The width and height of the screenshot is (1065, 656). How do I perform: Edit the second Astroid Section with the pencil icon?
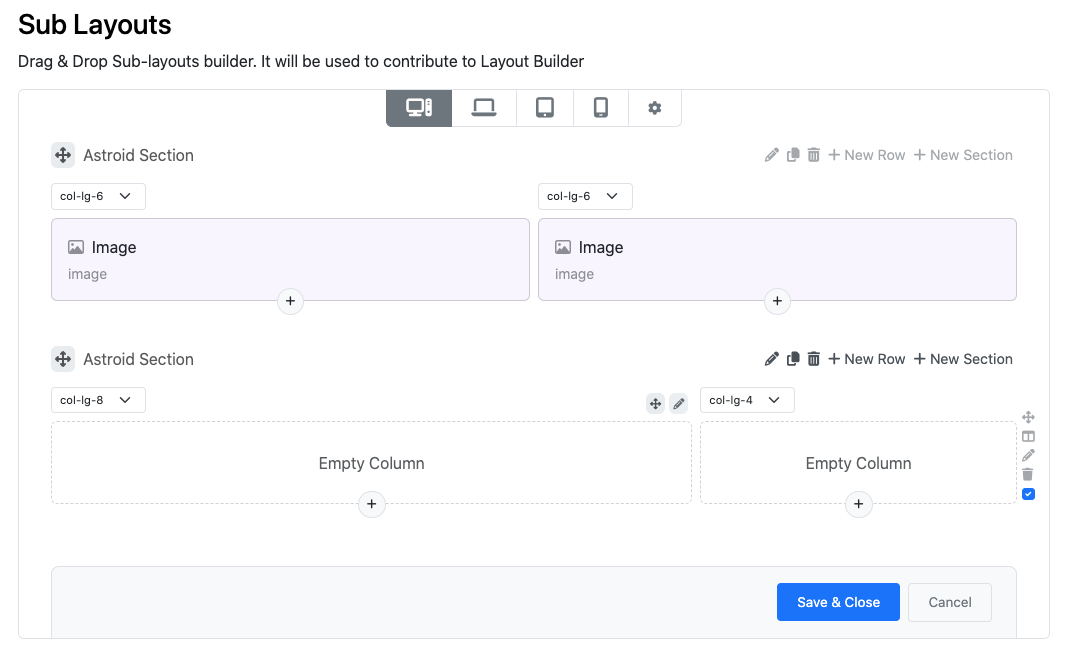tap(772, 359)
